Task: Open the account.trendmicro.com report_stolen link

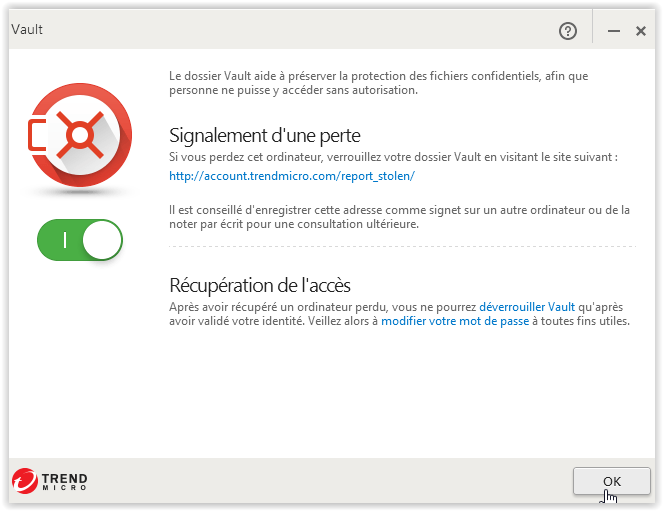Action: [x=292, y=176]
